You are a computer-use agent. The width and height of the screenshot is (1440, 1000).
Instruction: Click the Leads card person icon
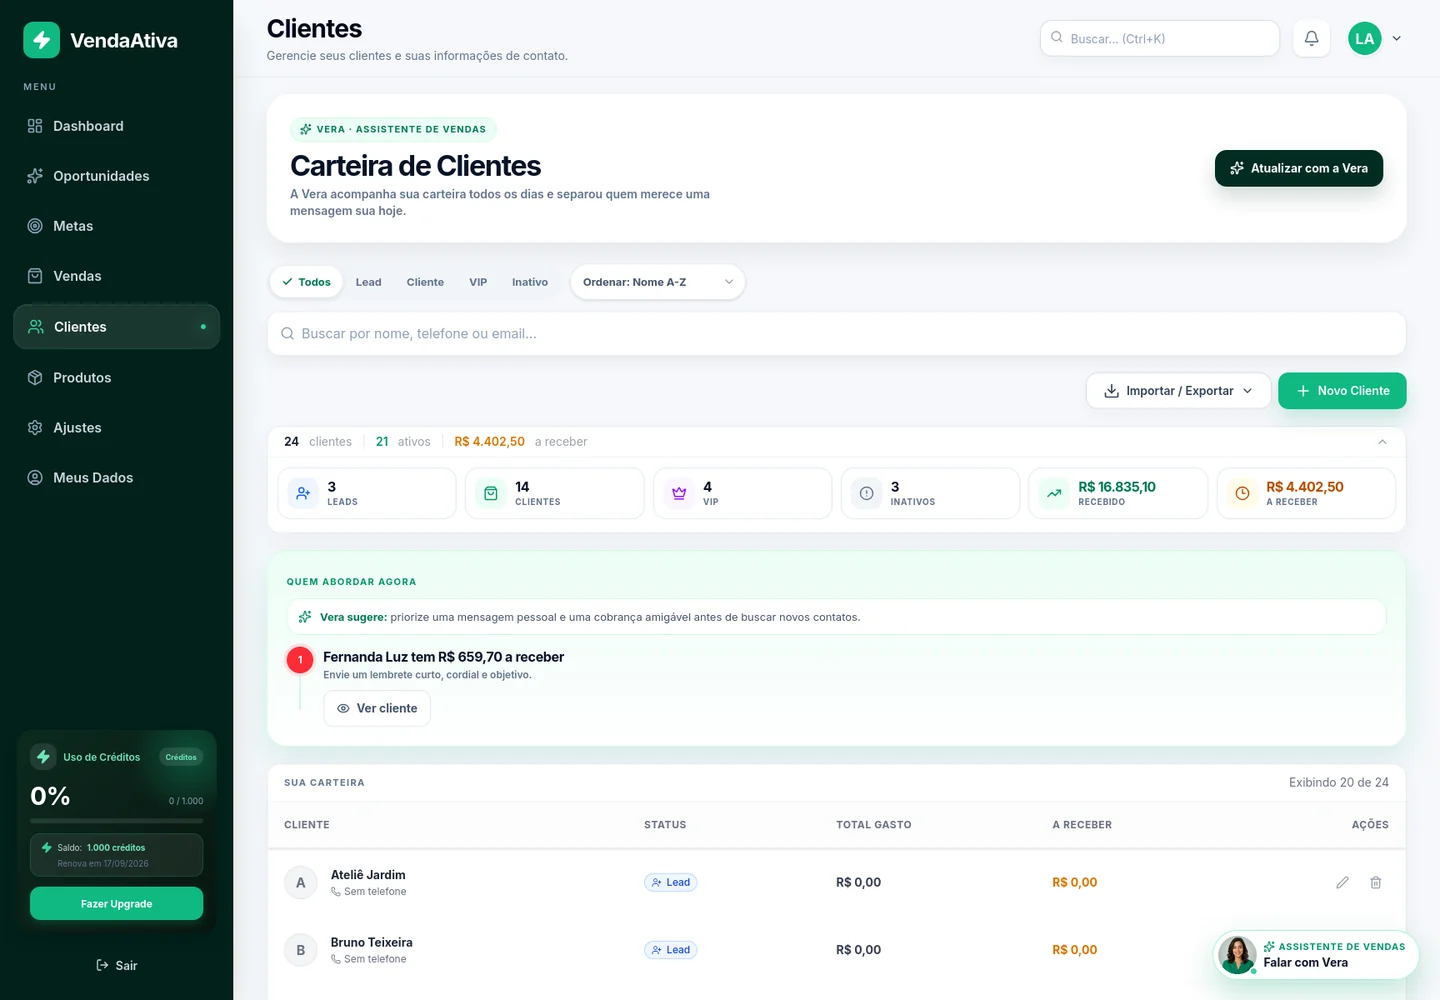(303, 493)
